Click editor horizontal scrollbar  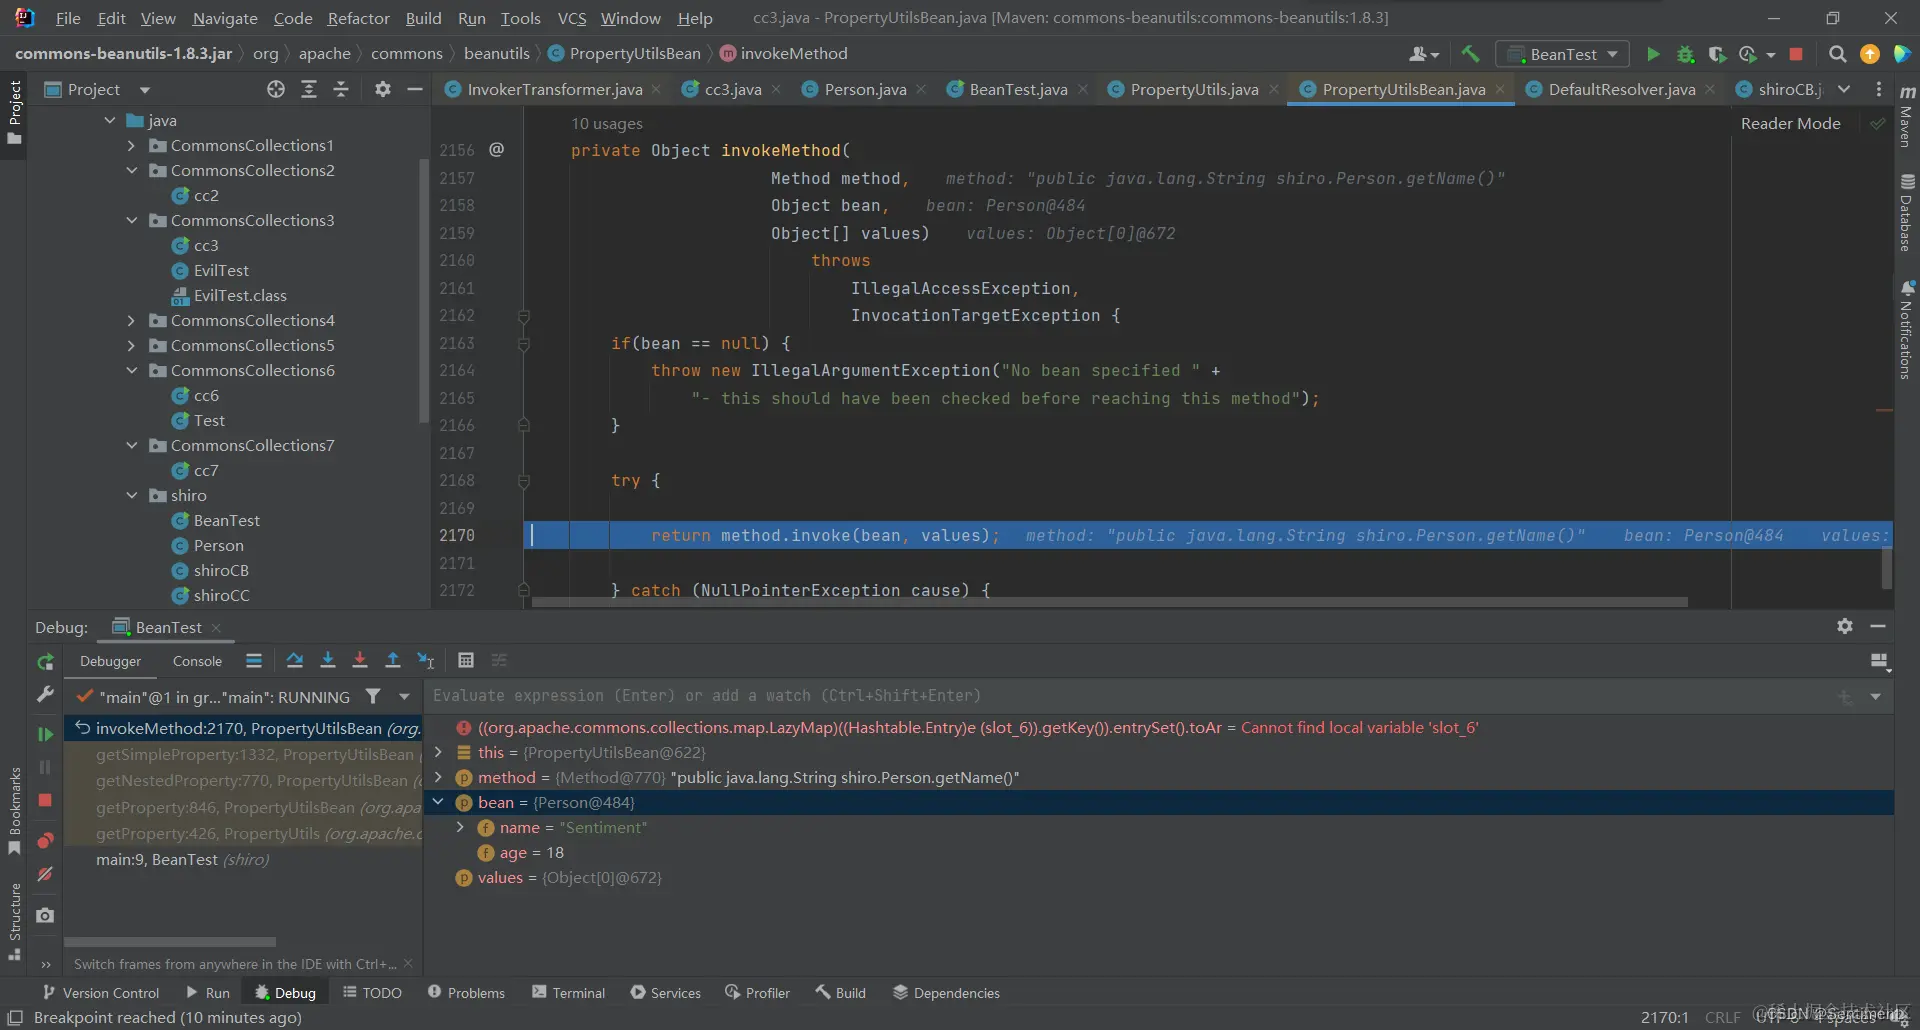click(x=1110, y=602)
